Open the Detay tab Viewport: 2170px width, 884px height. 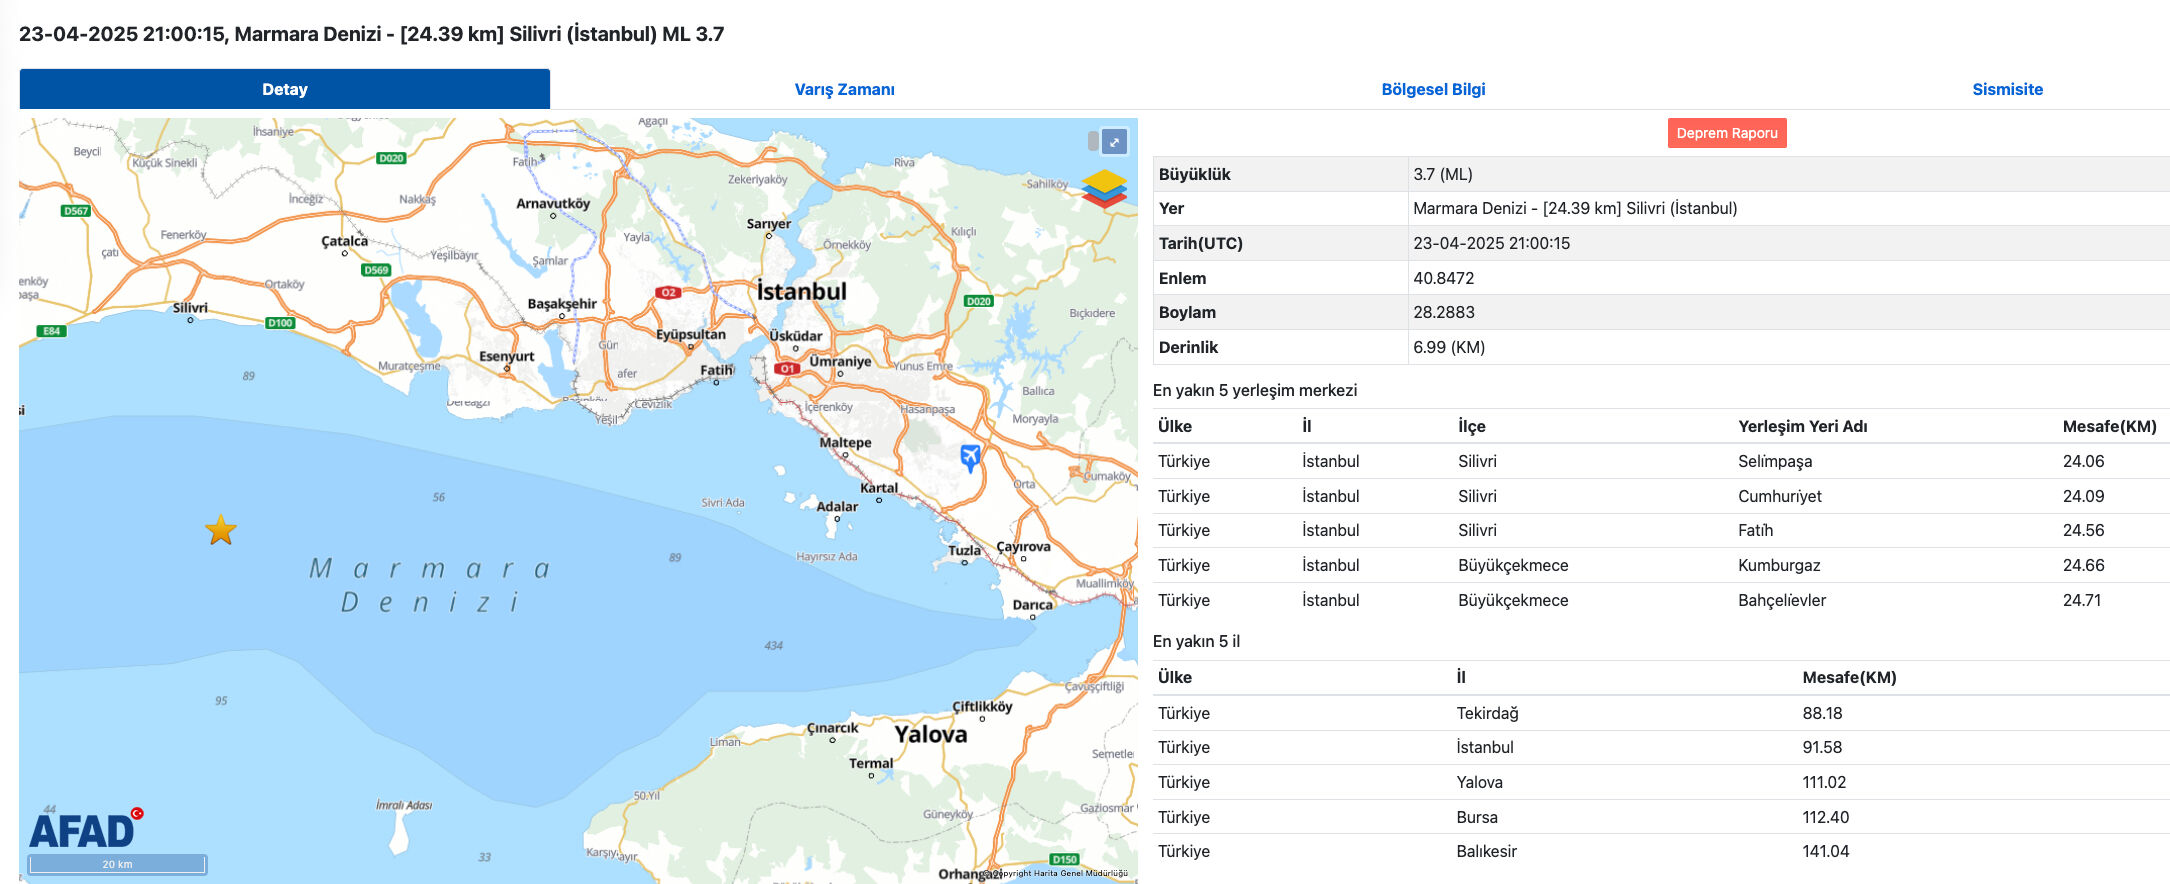[284, 89]
